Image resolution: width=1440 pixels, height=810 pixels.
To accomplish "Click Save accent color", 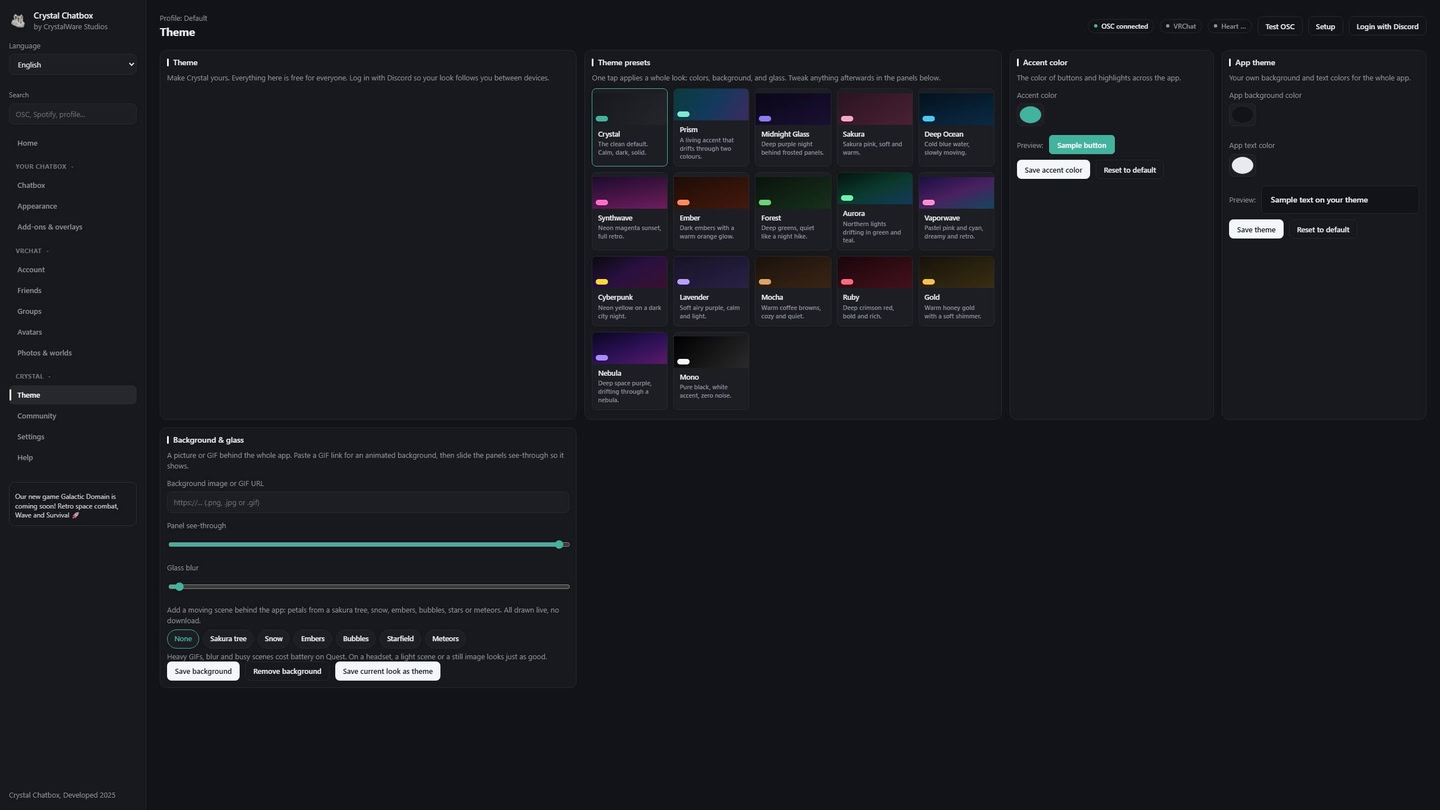I will click(1053, 170).
